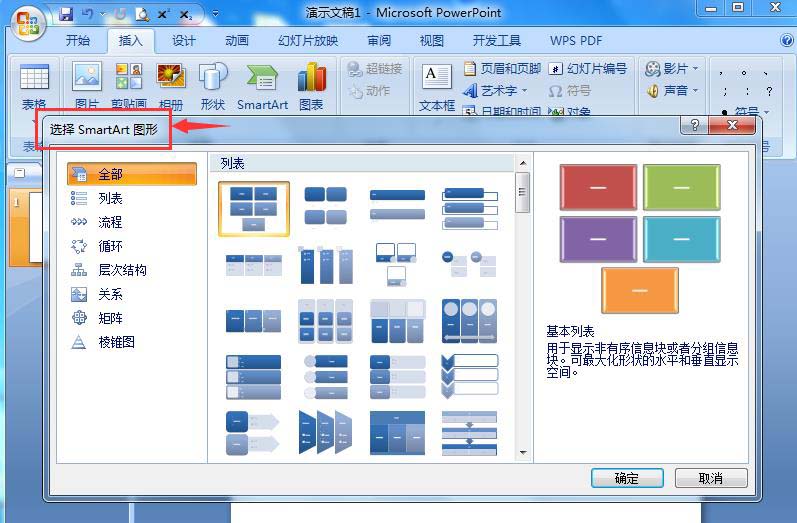Apply superscript from quick access toolbar
Screen dimensions: 797x523
point(163,14)
